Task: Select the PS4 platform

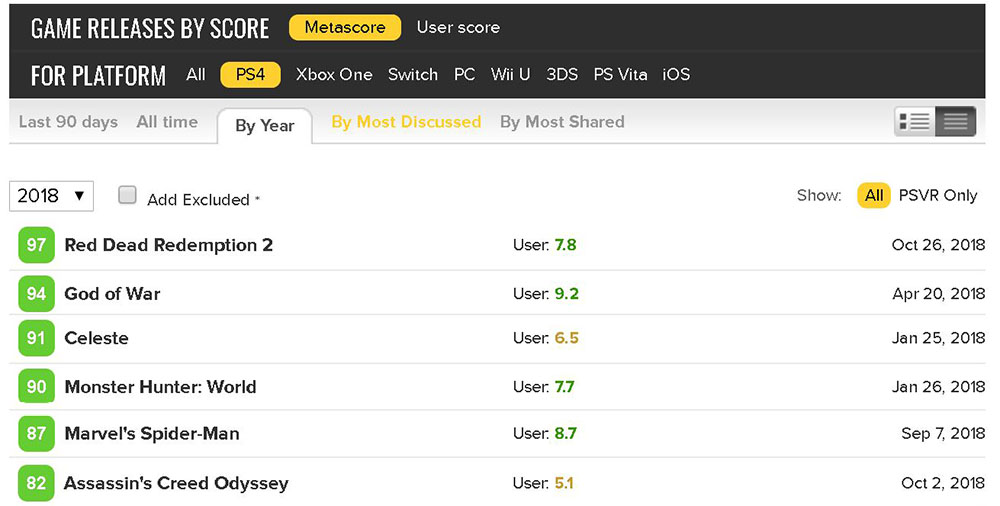Action: pos(251,75)
